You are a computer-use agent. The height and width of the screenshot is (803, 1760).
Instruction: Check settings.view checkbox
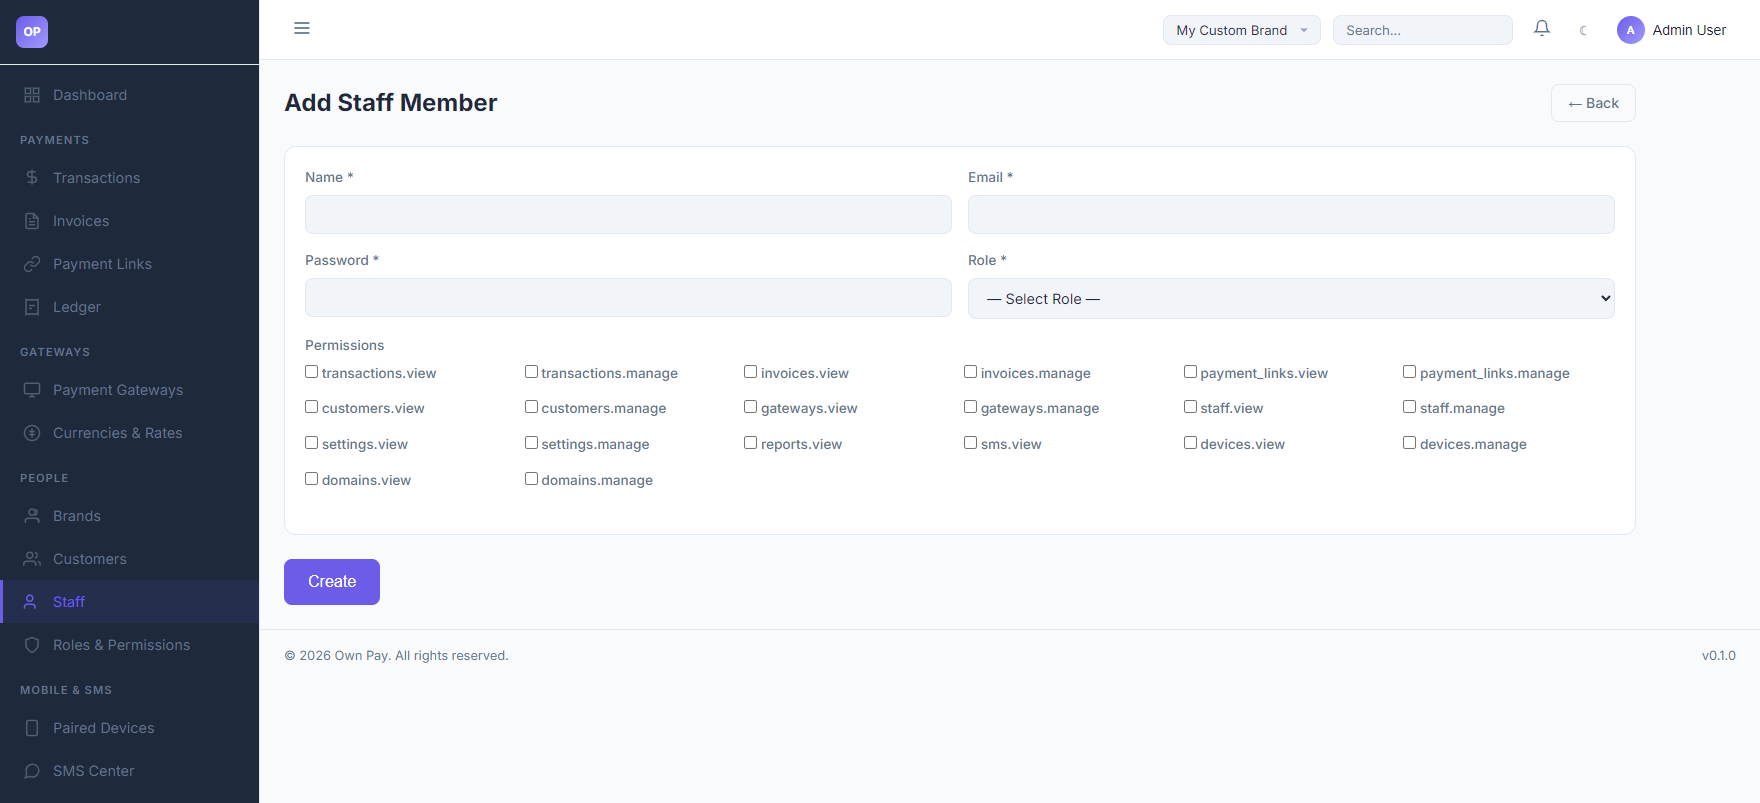312,443
